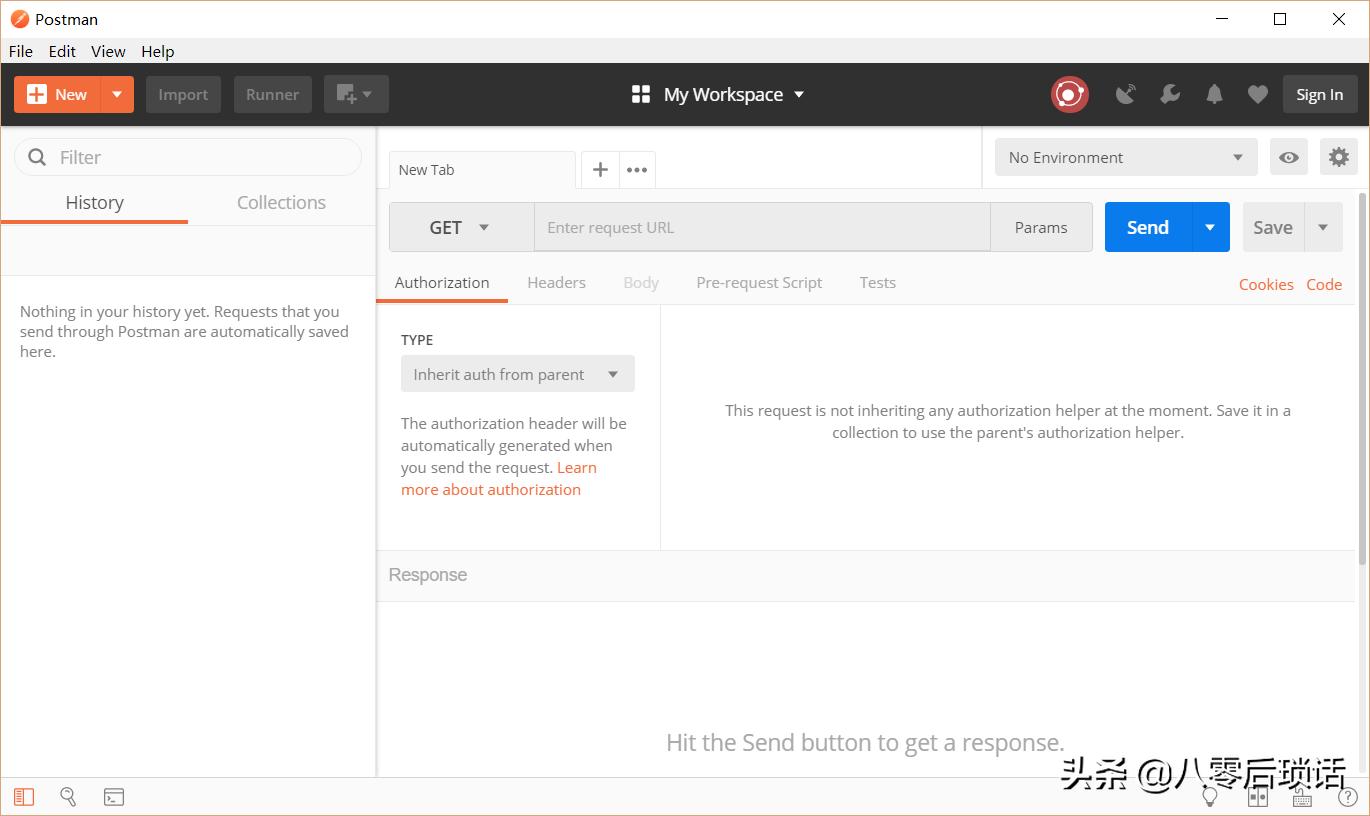Click the "Nothing in your history yet" text

pyautogui.click(x=184, y=332)
